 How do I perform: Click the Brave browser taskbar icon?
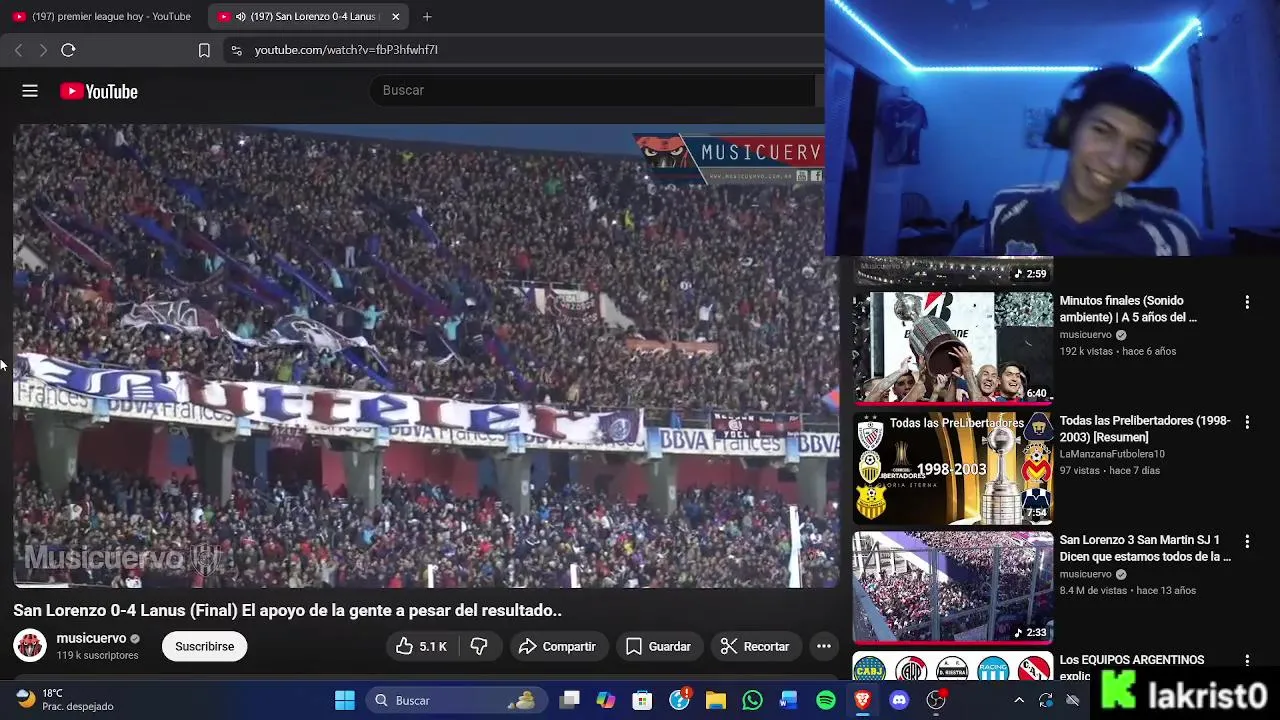click(x=862, y=700)
